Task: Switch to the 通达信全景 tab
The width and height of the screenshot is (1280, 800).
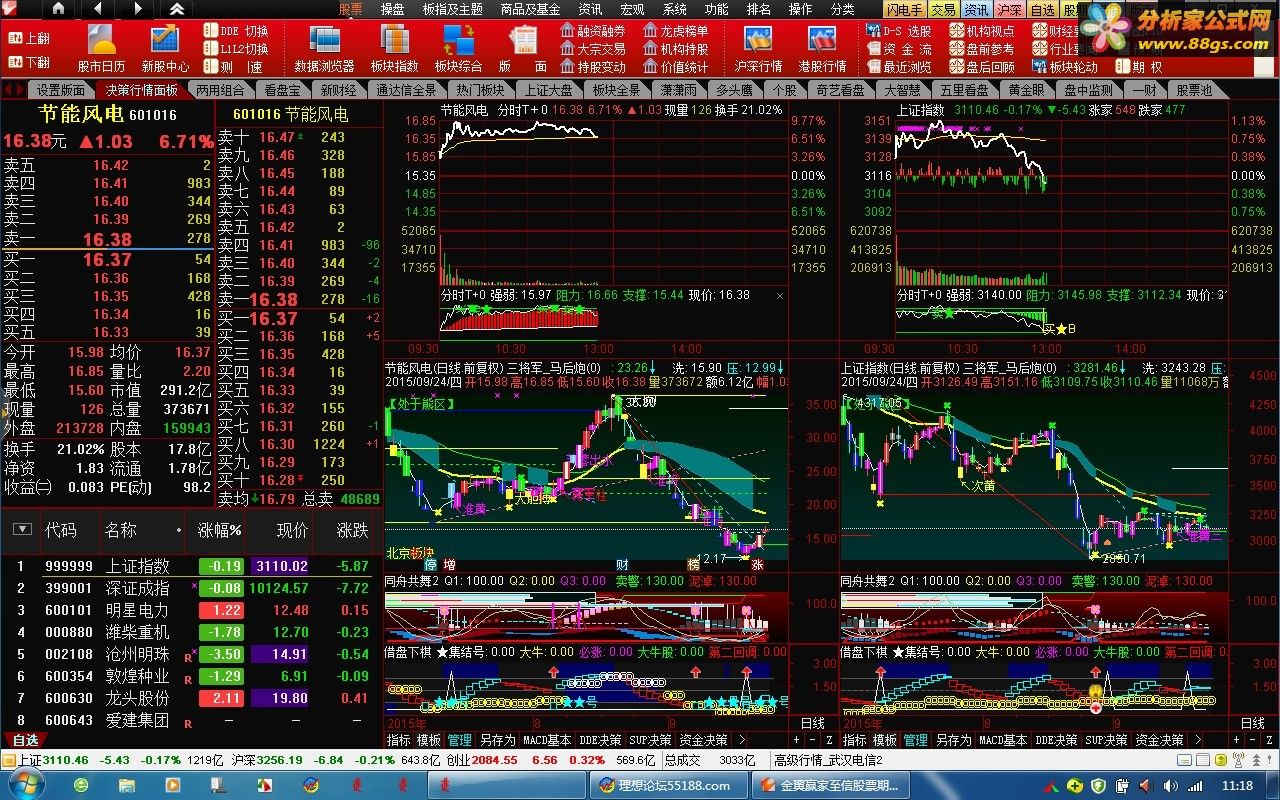Action: pyautogui.click(x=406, y=90)
